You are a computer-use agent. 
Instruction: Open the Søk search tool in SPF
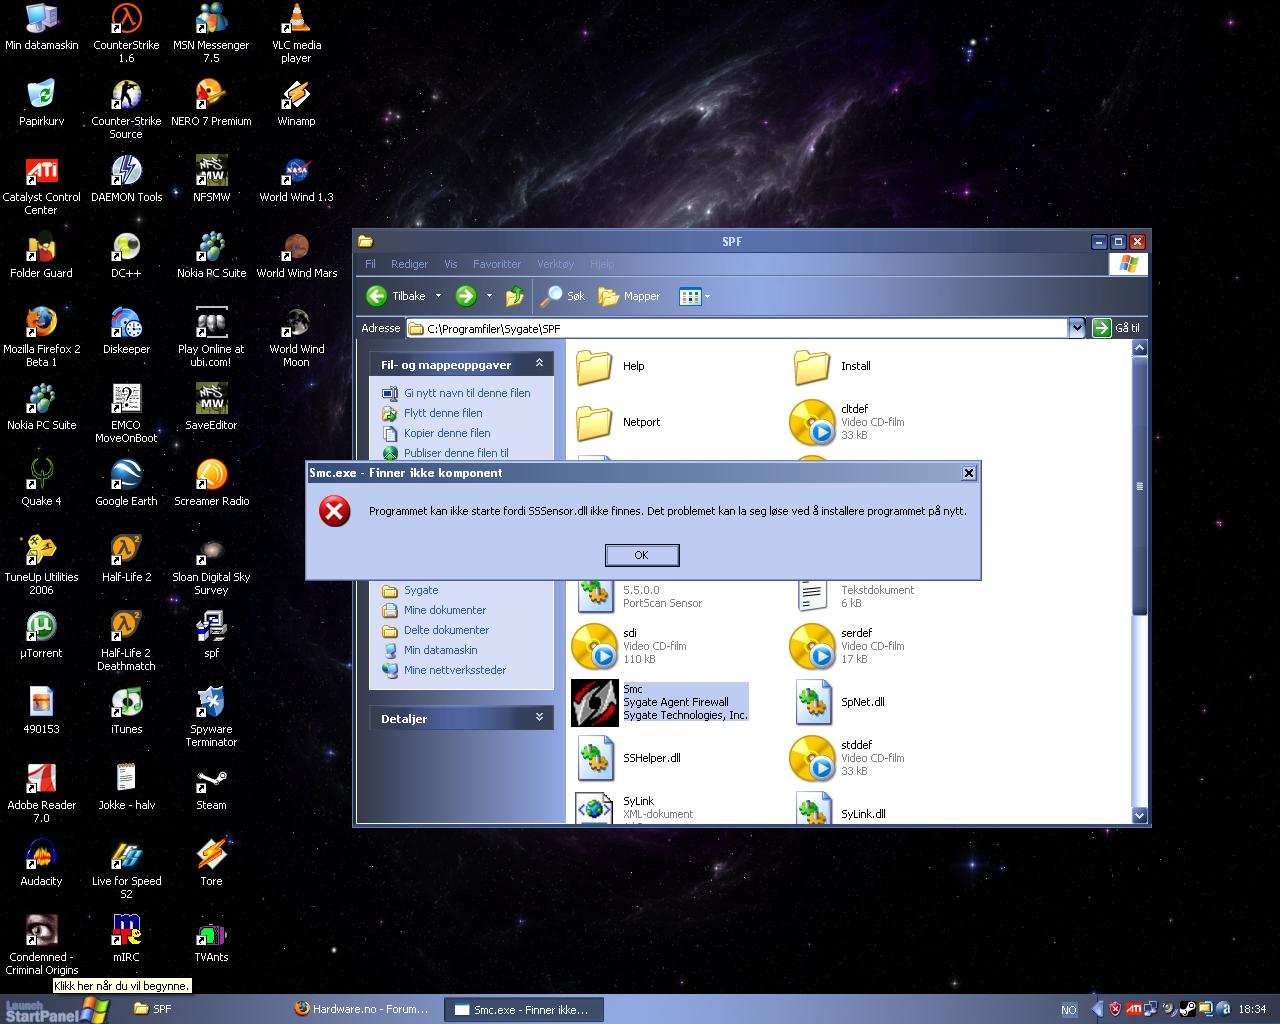563,296
